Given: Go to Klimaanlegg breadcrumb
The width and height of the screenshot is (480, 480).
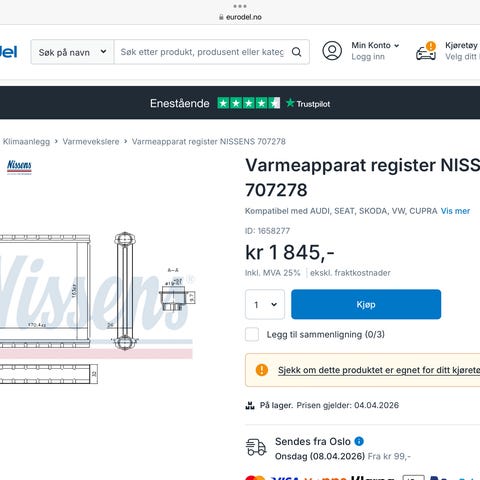Looking at the screenshot, I should click(26, 141).
